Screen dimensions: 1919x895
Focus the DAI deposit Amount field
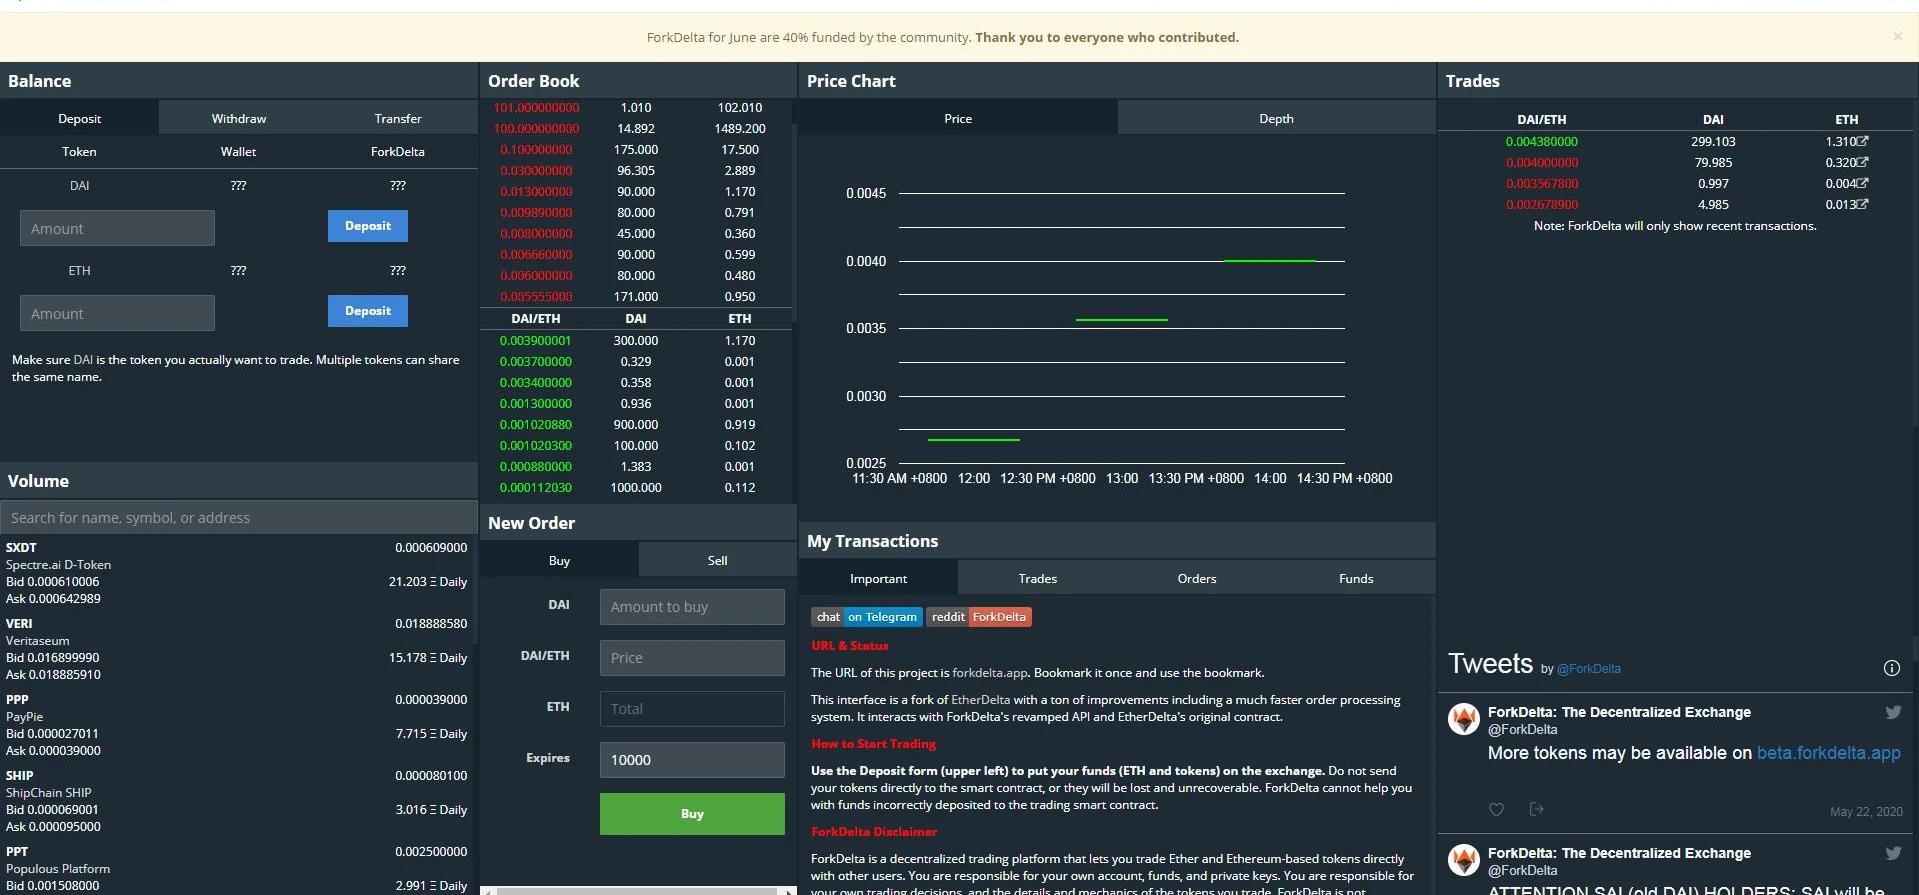coord(117,228)
